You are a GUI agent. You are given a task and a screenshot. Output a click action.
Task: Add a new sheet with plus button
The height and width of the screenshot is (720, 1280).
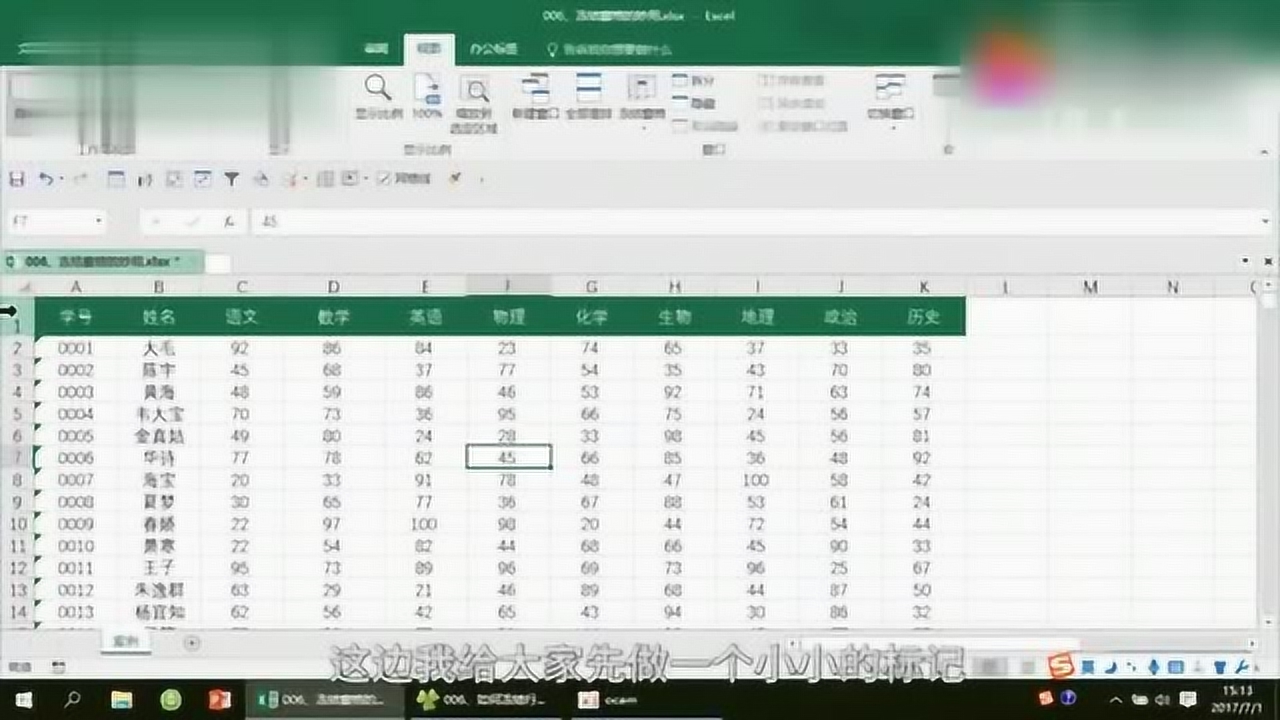pyautogui.click(x=192, y=643)
